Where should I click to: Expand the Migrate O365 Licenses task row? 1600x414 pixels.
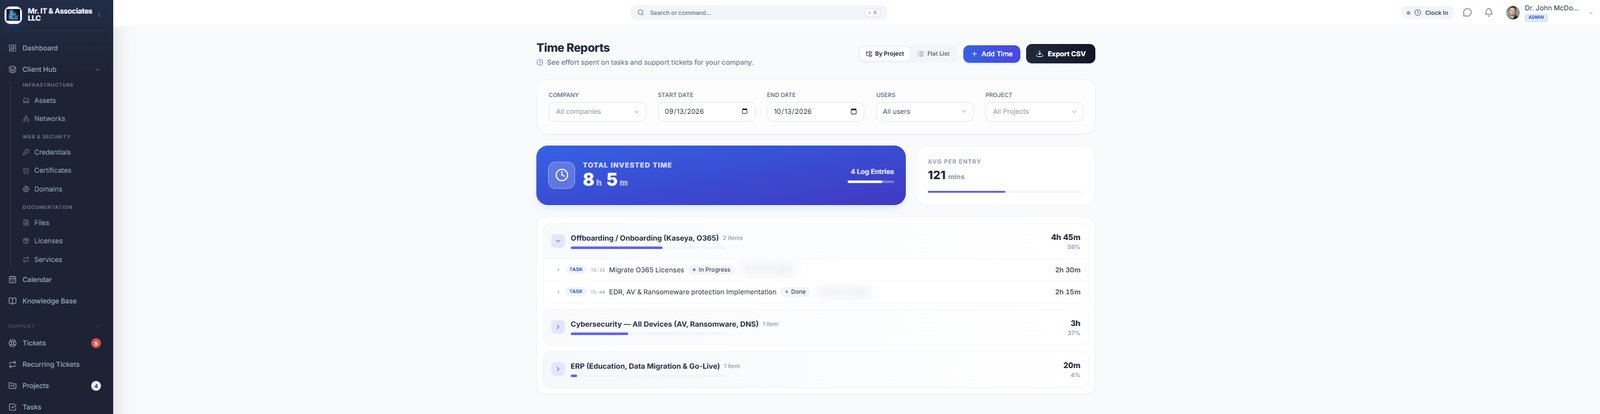558,270
